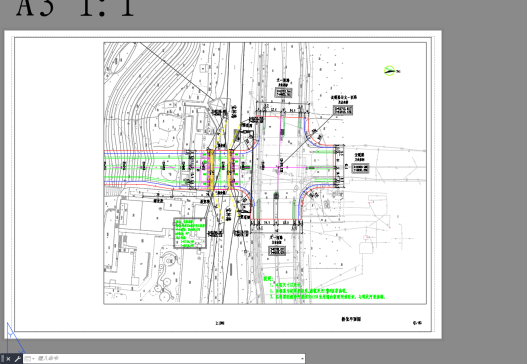
Task: Select the yellow north arrow symbol
Action: [x=390, y=71]
